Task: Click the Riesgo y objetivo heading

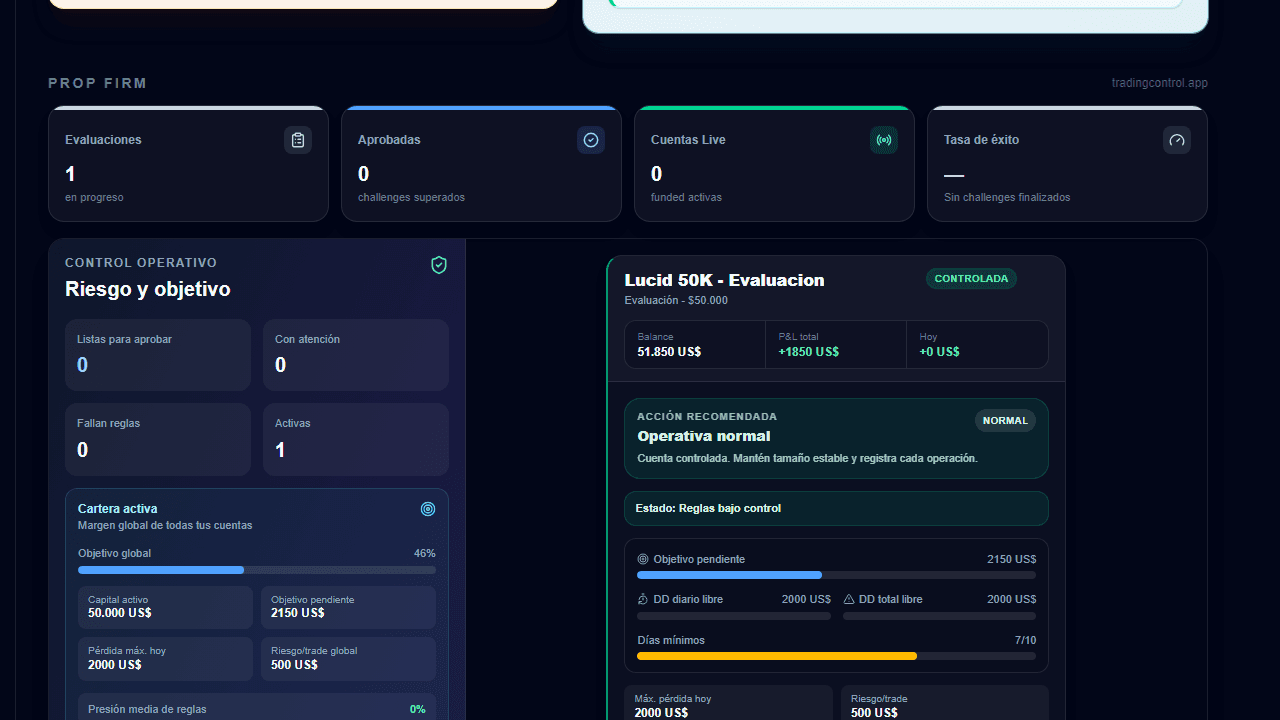Action: coord(148,289)
